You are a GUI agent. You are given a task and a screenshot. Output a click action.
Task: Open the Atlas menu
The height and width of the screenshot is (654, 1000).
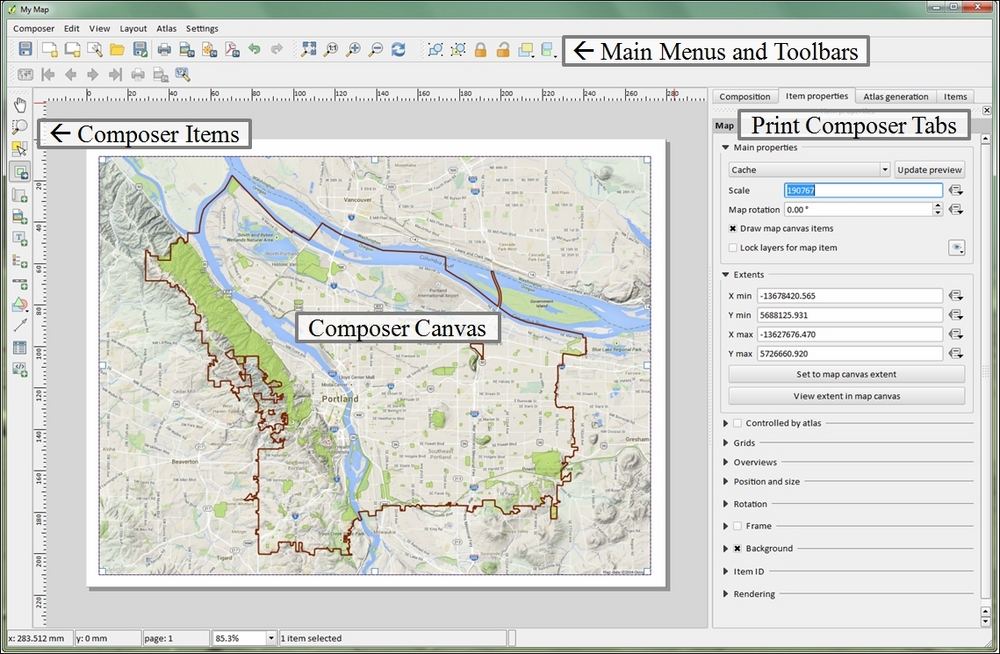(x=166, y=29)
